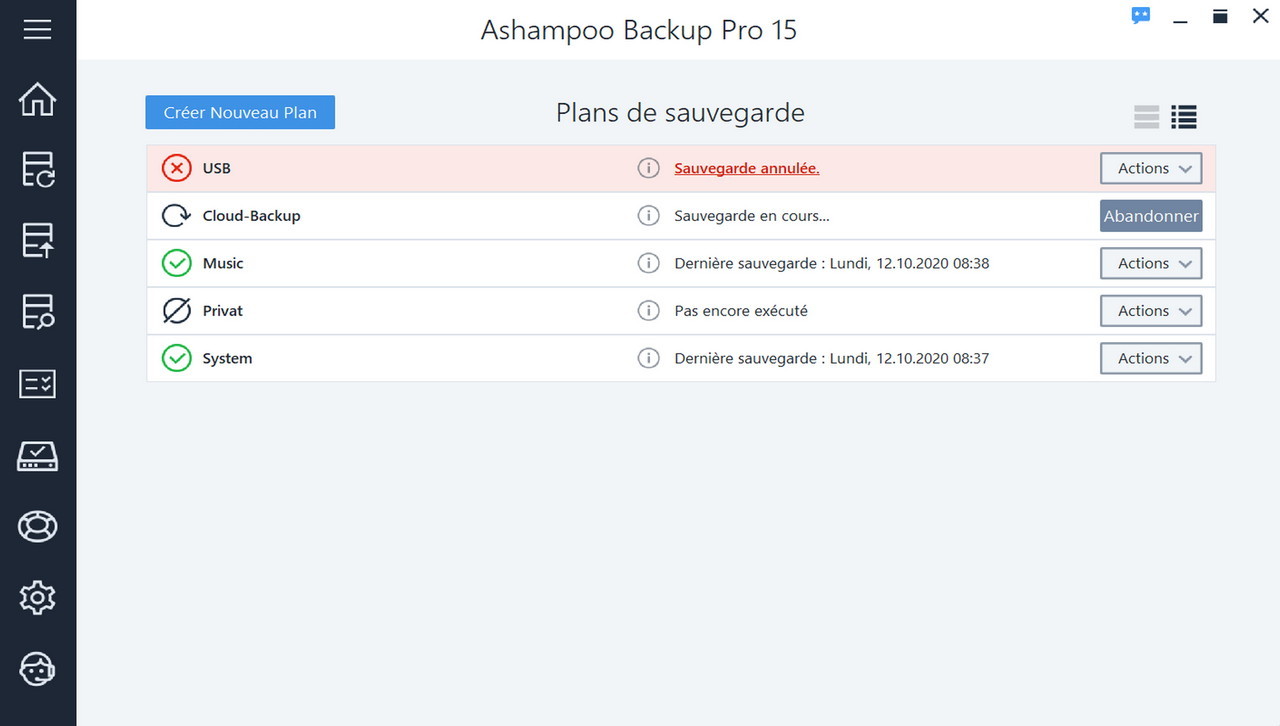
Task: Open the backup plans sidebar icon
Action: pos(37,170)
